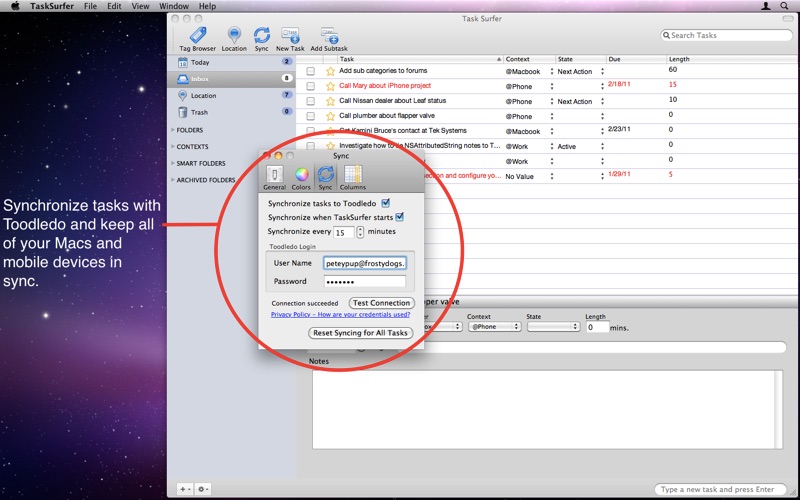This screenshot has height=500, width=800.
Task: Click the Test Connection button
Action: pos(381,303)
